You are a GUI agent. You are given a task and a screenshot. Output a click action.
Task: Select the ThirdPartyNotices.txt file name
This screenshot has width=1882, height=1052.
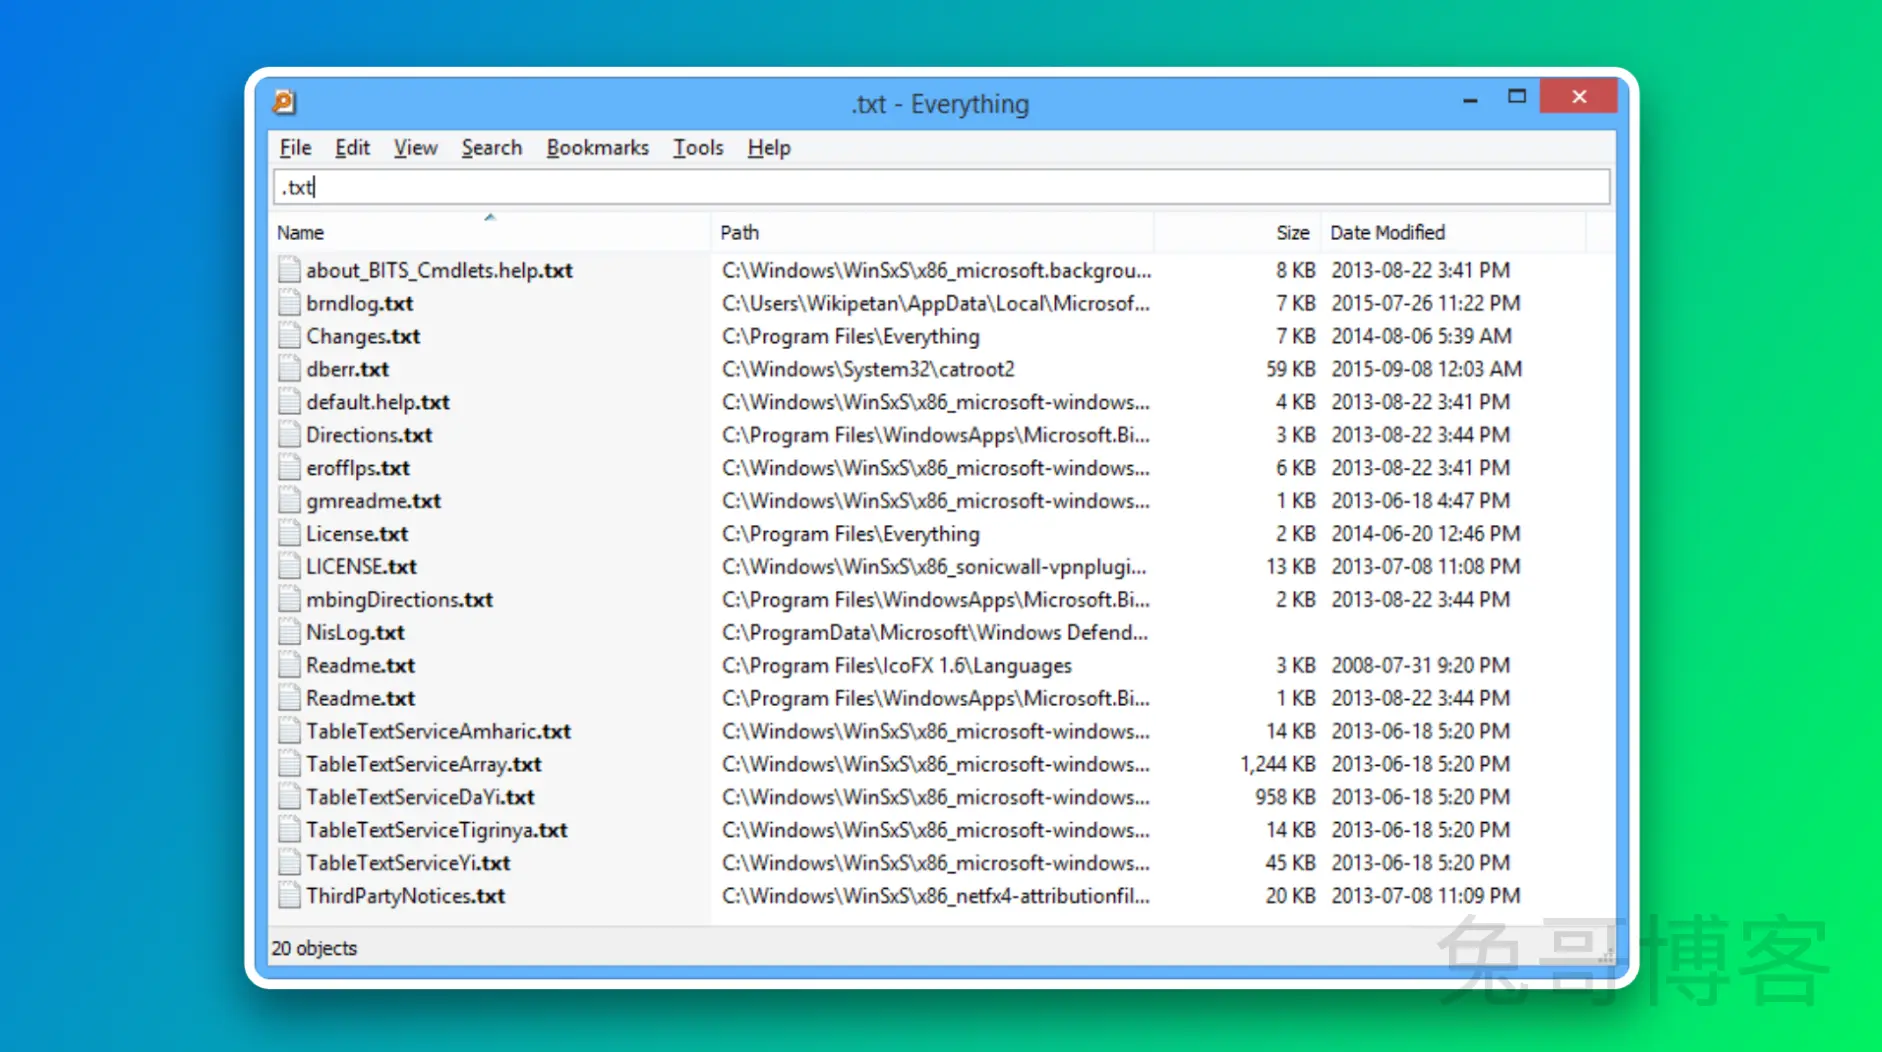click(405, 896)
